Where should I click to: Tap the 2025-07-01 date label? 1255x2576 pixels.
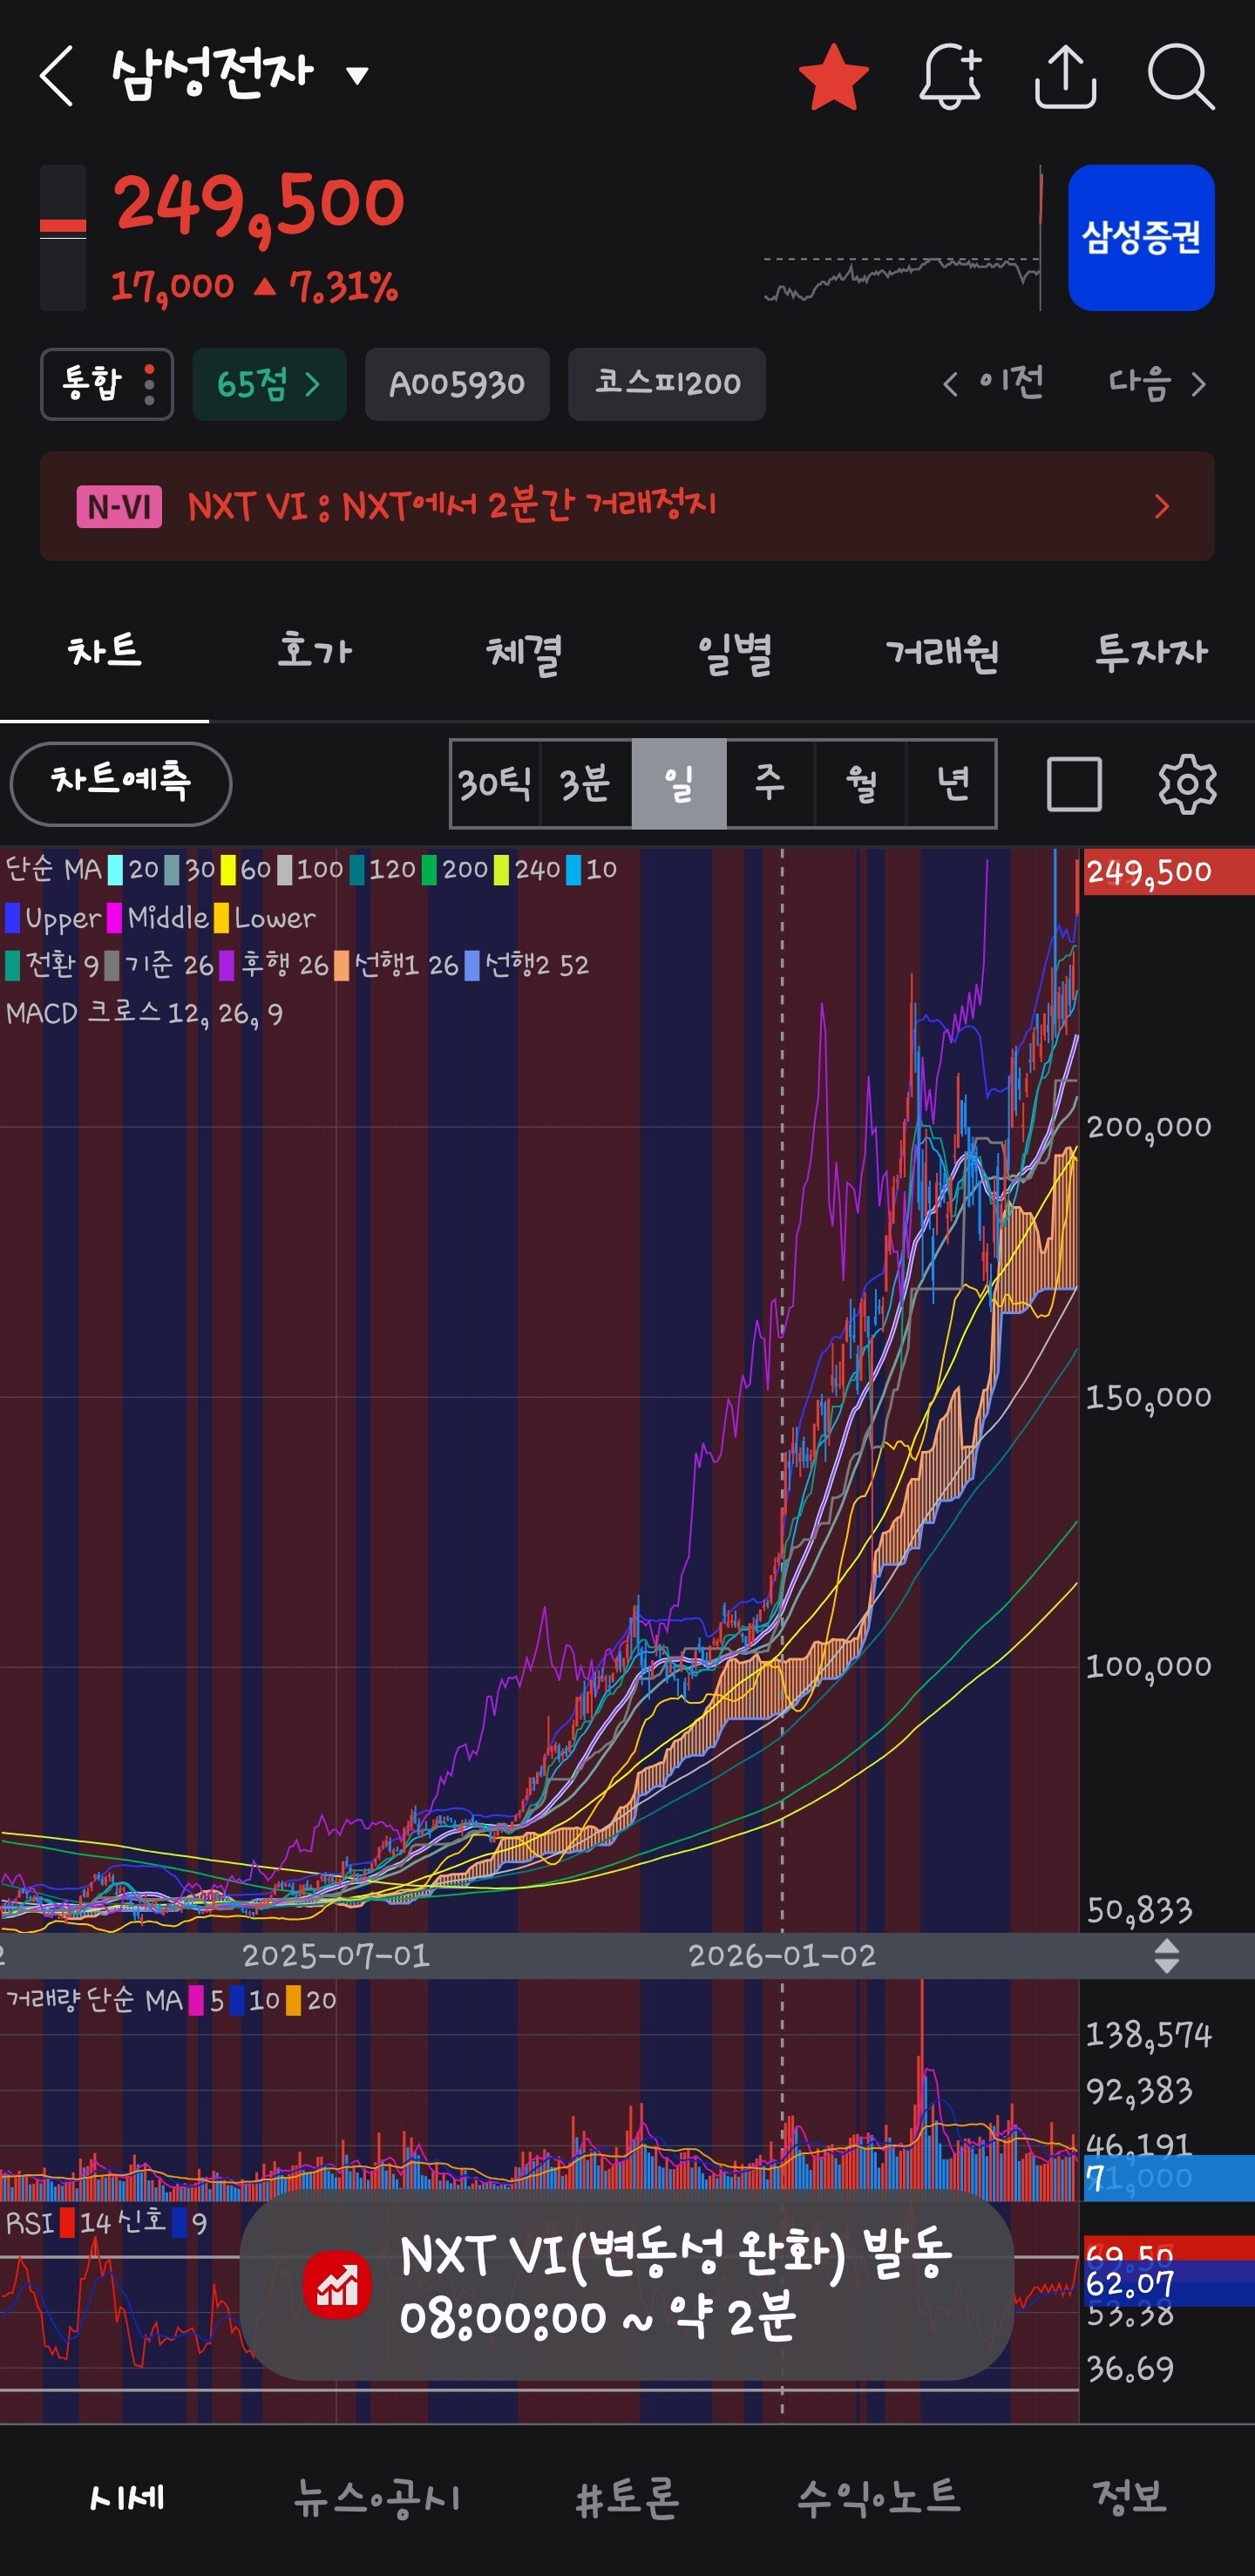coord(336,1955)
